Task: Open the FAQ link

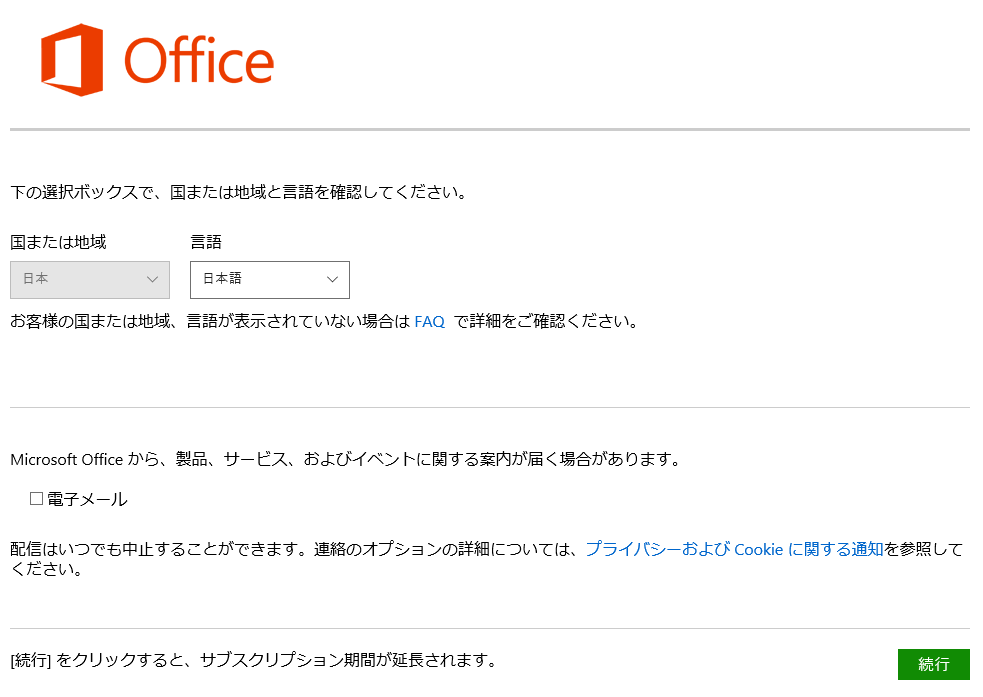Action: point(429,322)
